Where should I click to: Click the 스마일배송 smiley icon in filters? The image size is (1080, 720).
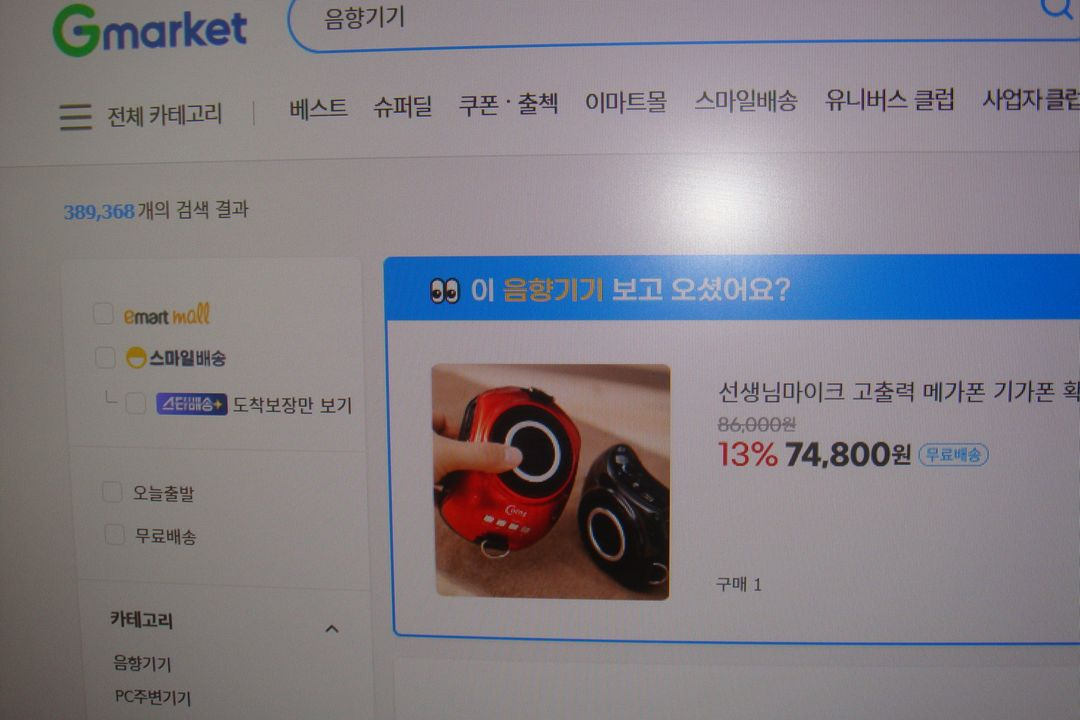pyautogui.click(x=136, y=358)
